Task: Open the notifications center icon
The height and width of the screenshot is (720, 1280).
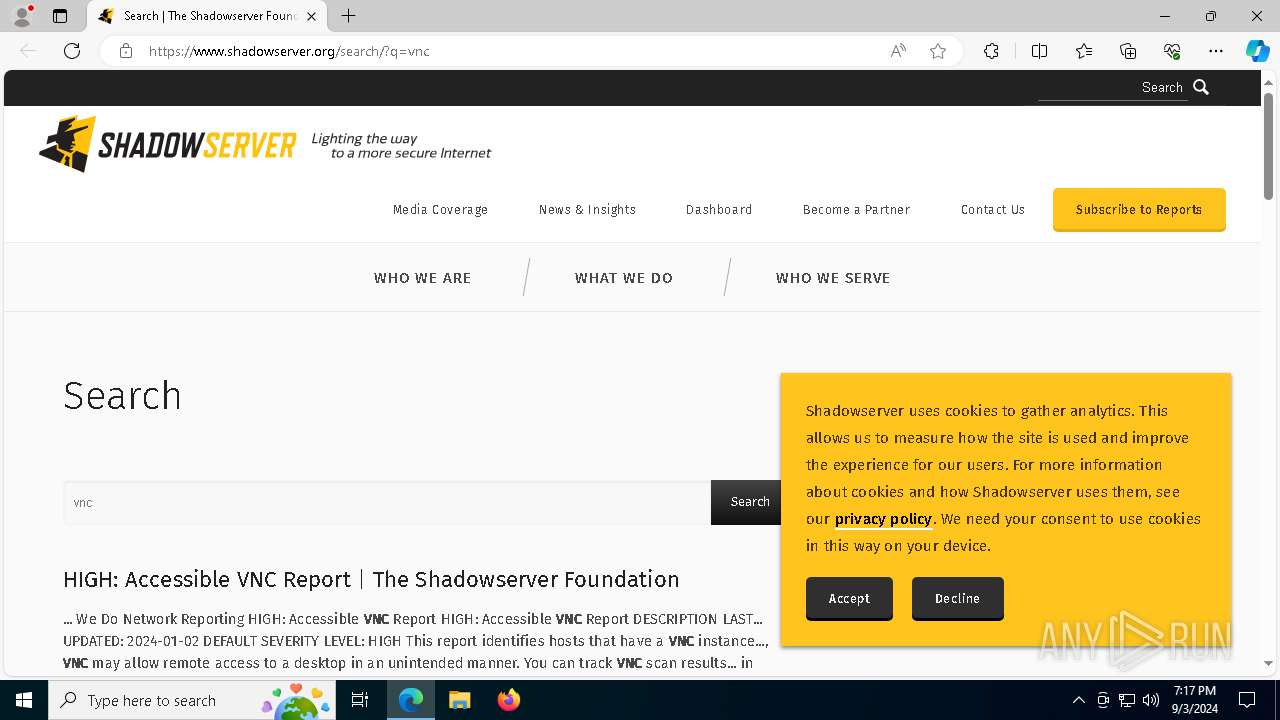Action: tap(1247, 700)
